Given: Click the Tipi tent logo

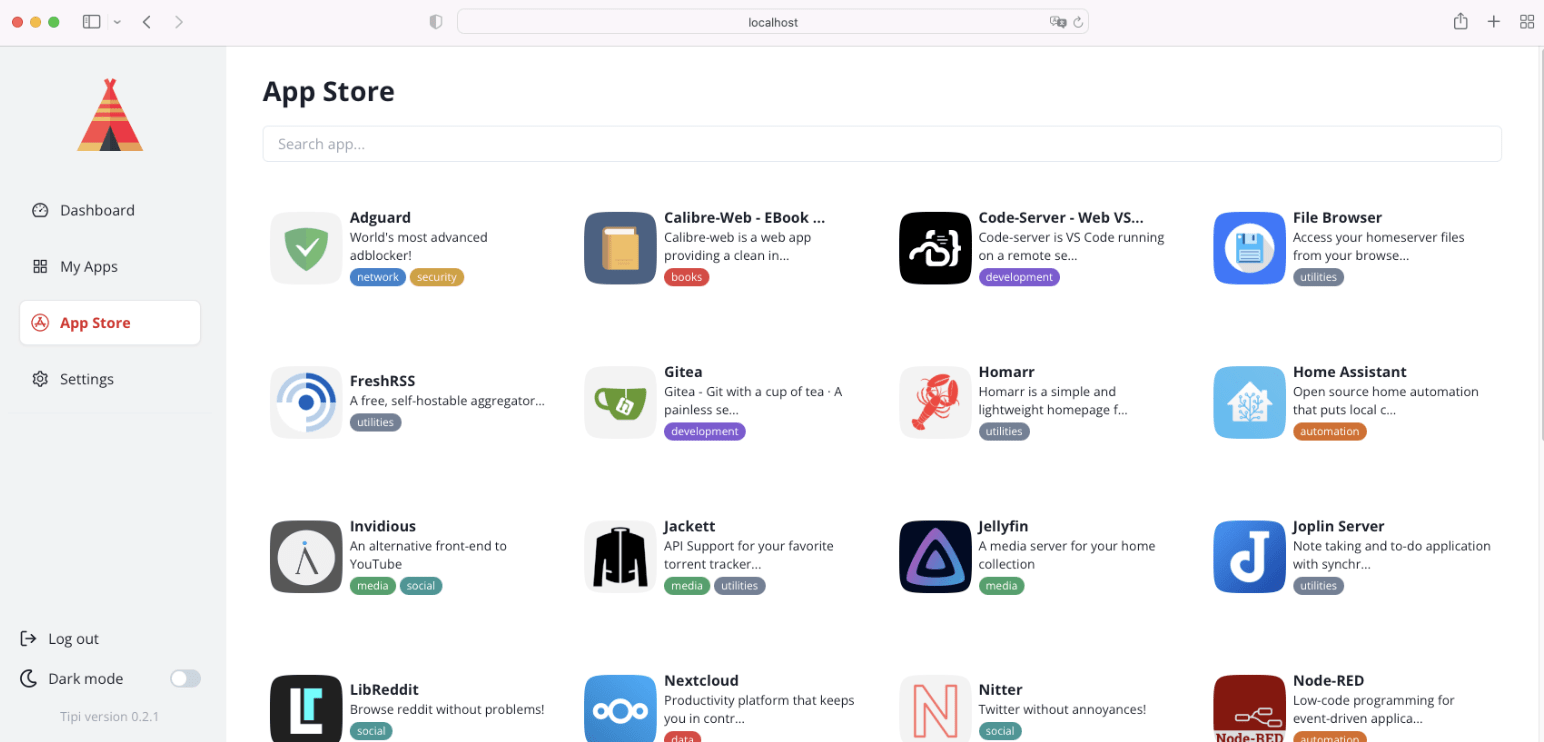Looking at the screenshot, I should click(110, 115).
